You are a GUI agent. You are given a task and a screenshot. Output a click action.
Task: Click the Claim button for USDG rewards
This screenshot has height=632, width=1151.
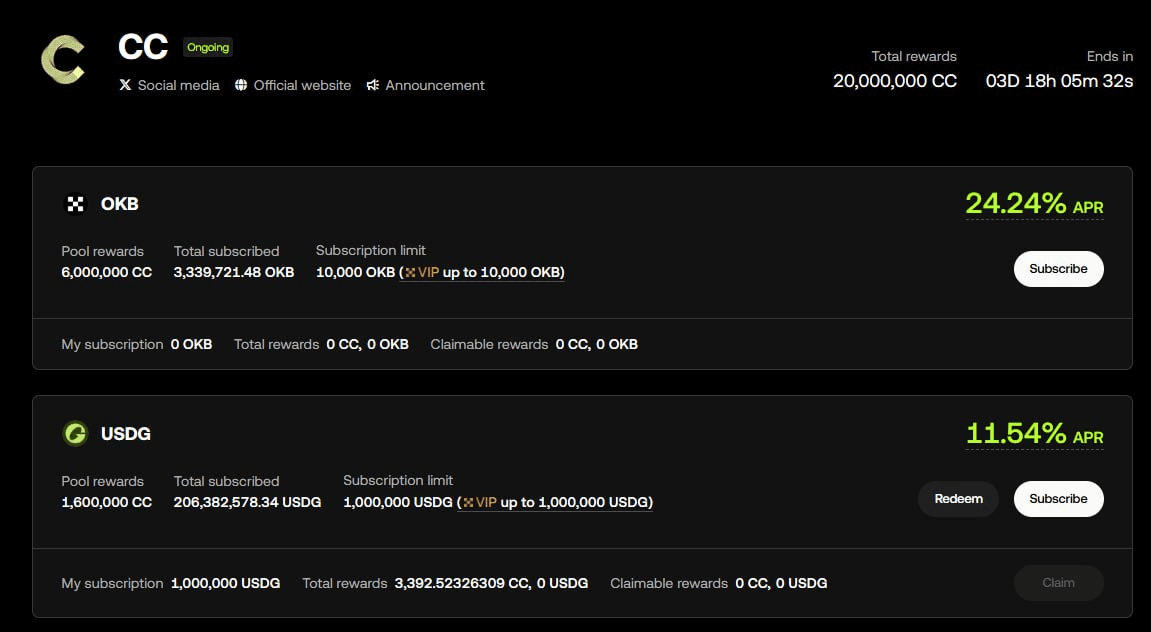(1058, 582)
